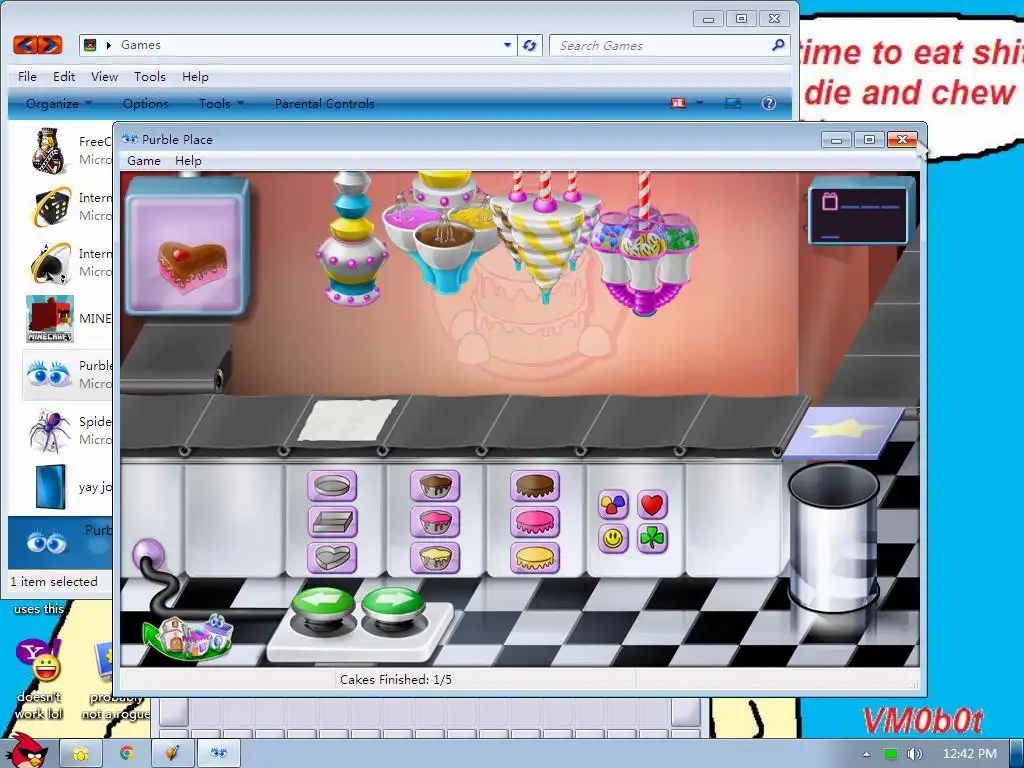Click the Angry Birds start button
The width and height of the screenshot is (1024, 768).
(x=26, y=751)
